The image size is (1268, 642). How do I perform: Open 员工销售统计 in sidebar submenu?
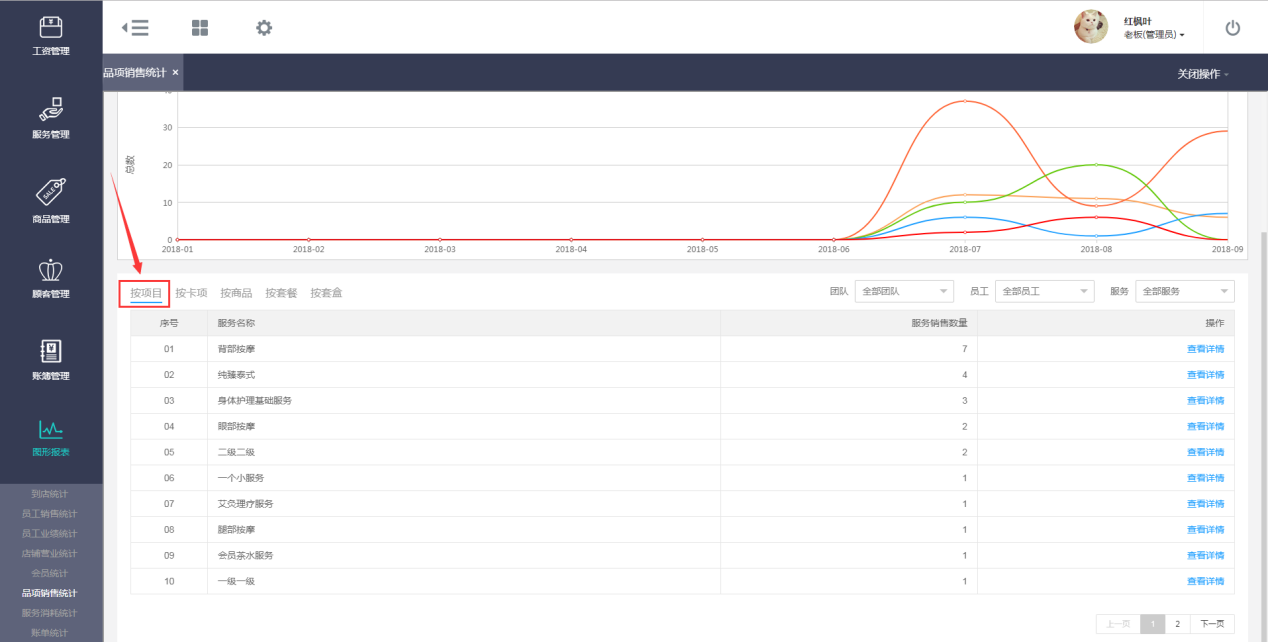coord(49,513)
